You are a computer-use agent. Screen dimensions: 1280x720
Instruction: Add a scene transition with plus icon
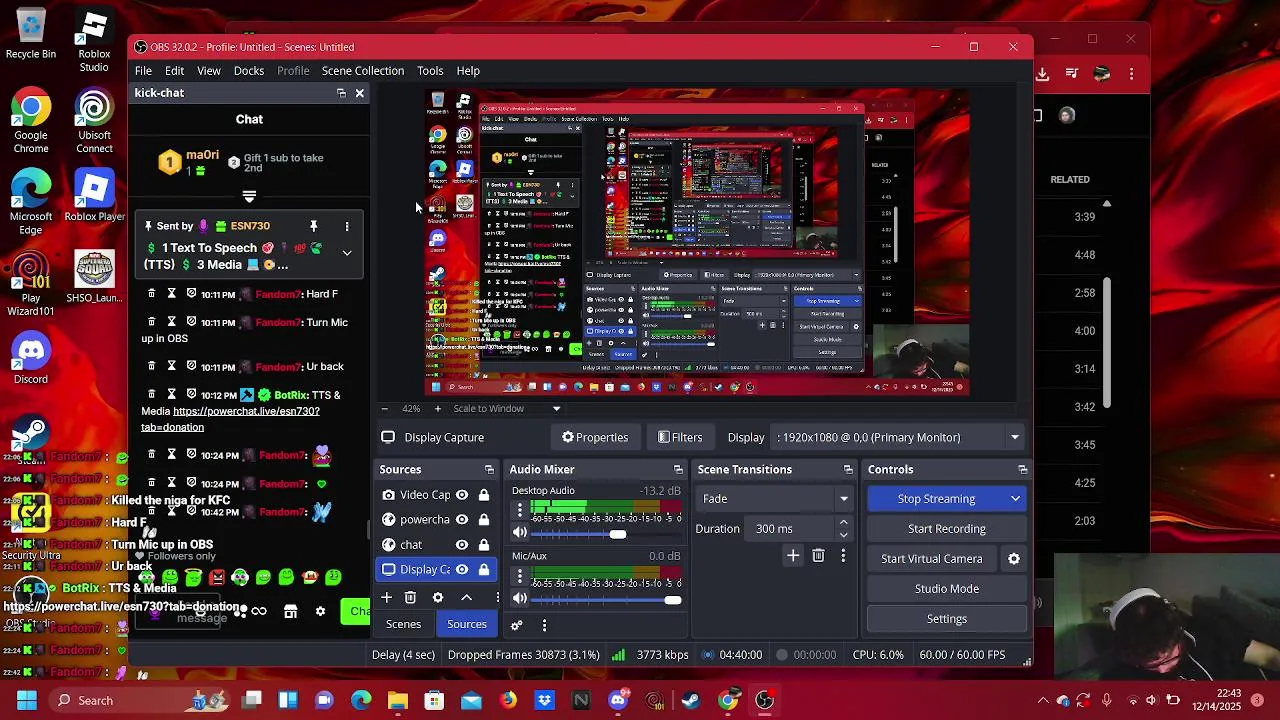(x=793, y=555)
